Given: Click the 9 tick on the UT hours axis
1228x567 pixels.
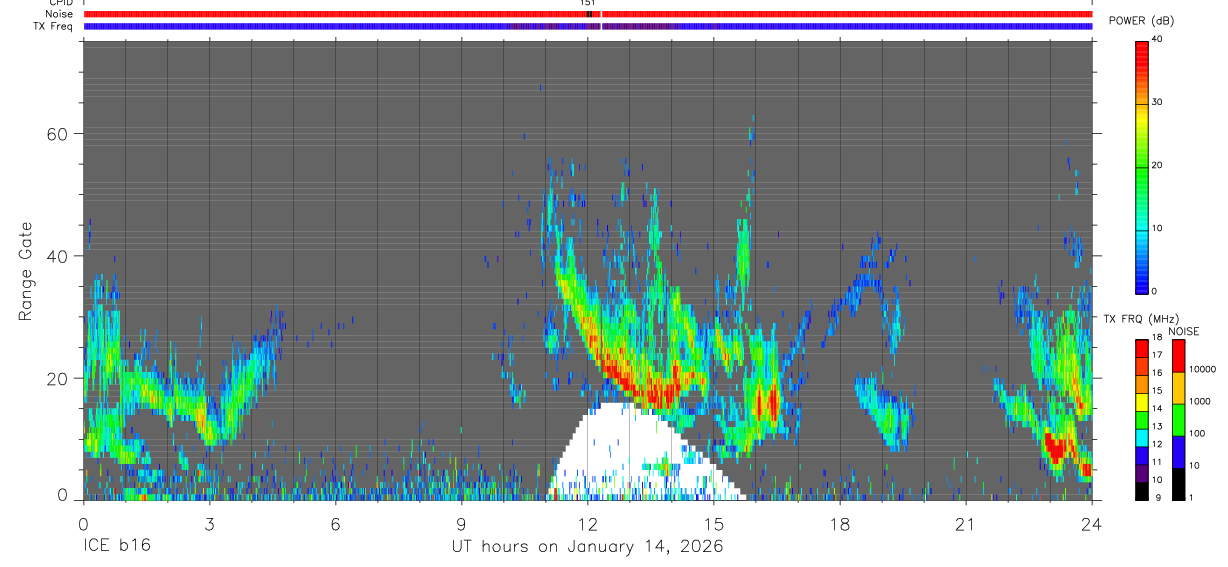Looking at the screenshot, I should [461, 523].
